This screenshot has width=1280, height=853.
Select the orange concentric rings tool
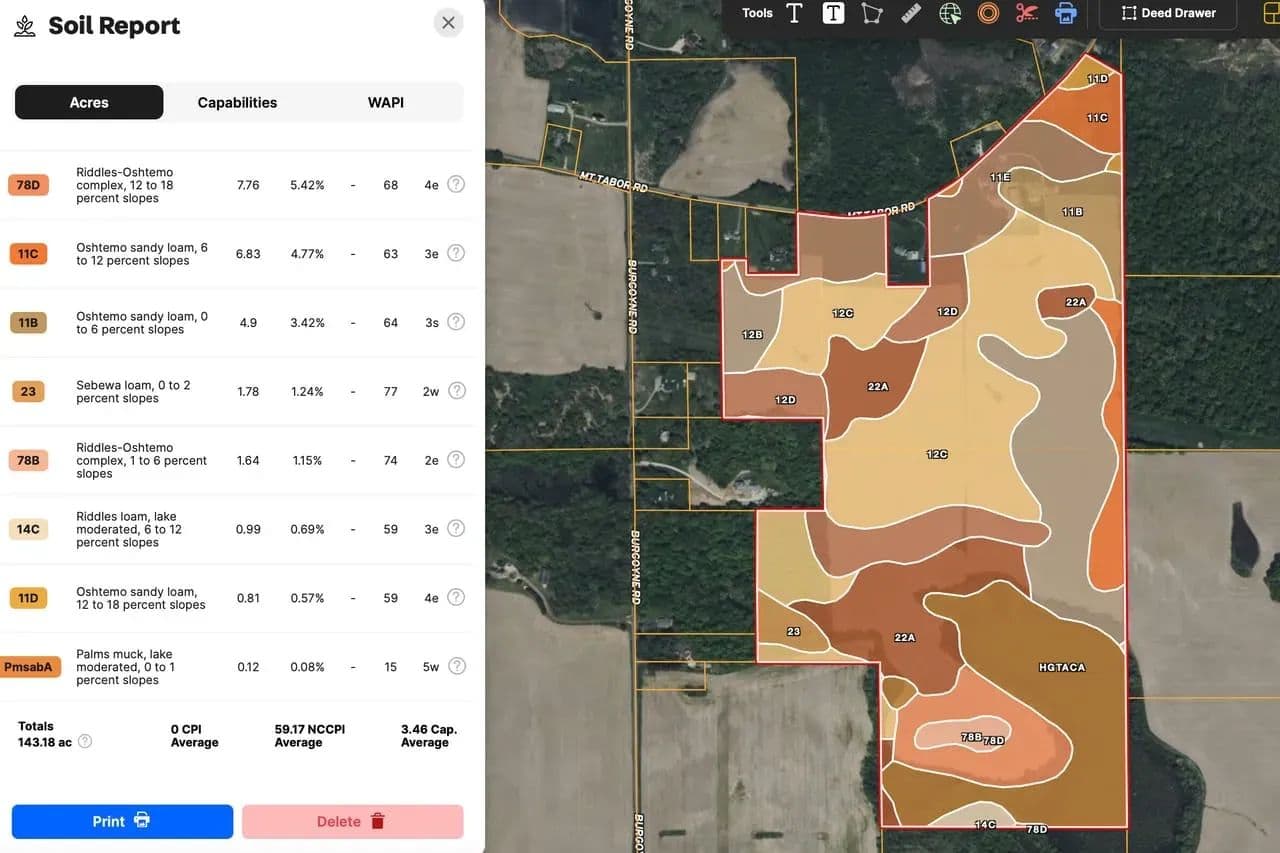click(x=988, y=13)
